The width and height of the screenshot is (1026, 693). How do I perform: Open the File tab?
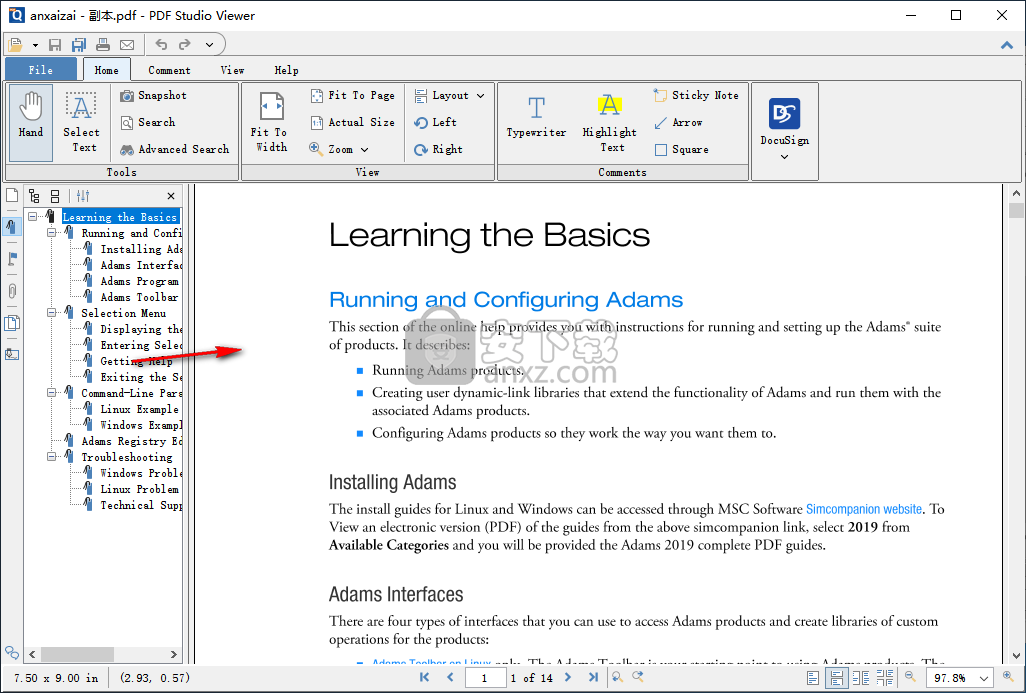click(x=41, y=69)
